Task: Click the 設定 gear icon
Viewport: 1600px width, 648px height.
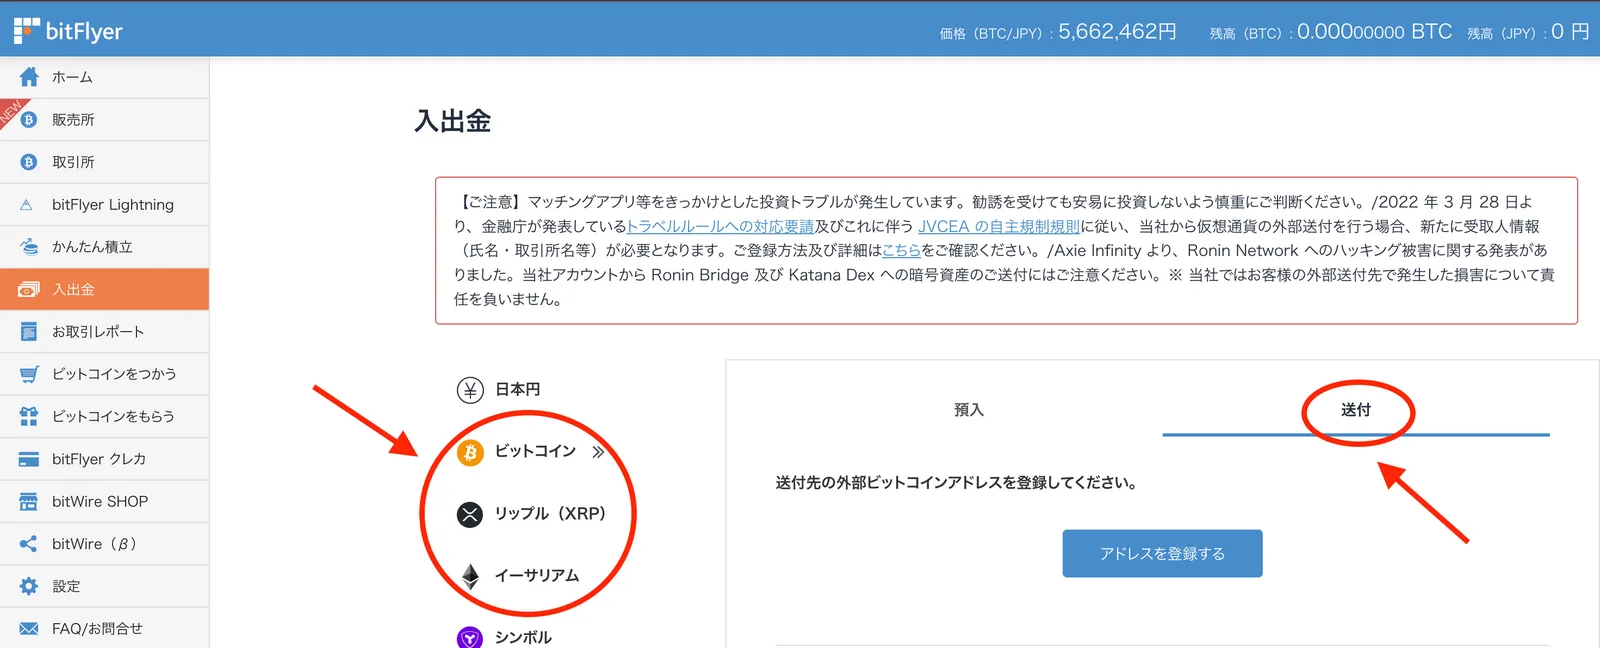Action: coord(29,586)
